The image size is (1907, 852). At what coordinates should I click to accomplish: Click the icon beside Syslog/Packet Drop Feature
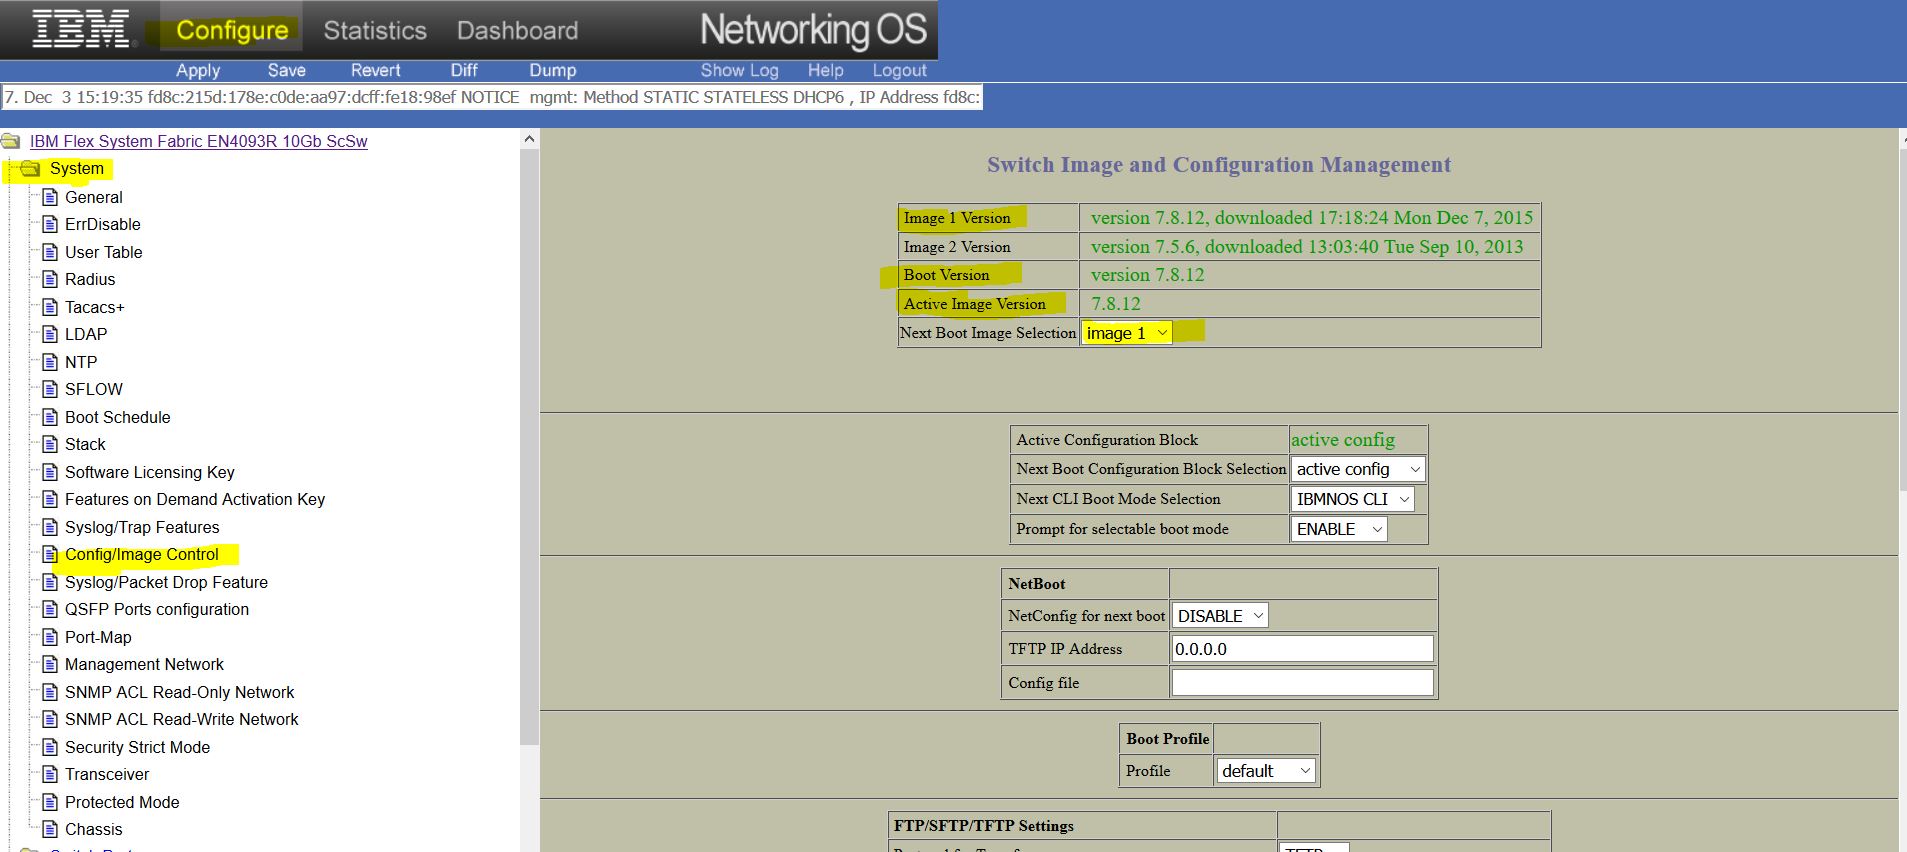[x=50, y=582]
